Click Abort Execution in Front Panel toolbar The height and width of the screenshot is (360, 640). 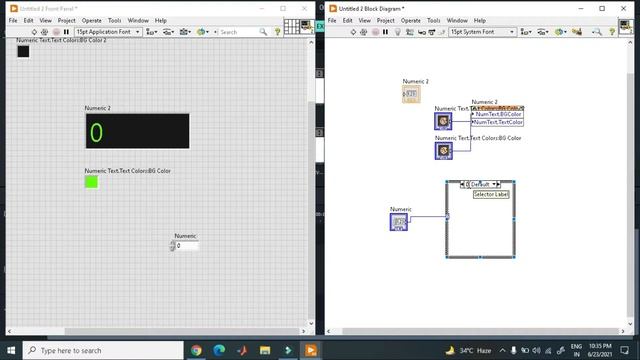pos(56,32)
